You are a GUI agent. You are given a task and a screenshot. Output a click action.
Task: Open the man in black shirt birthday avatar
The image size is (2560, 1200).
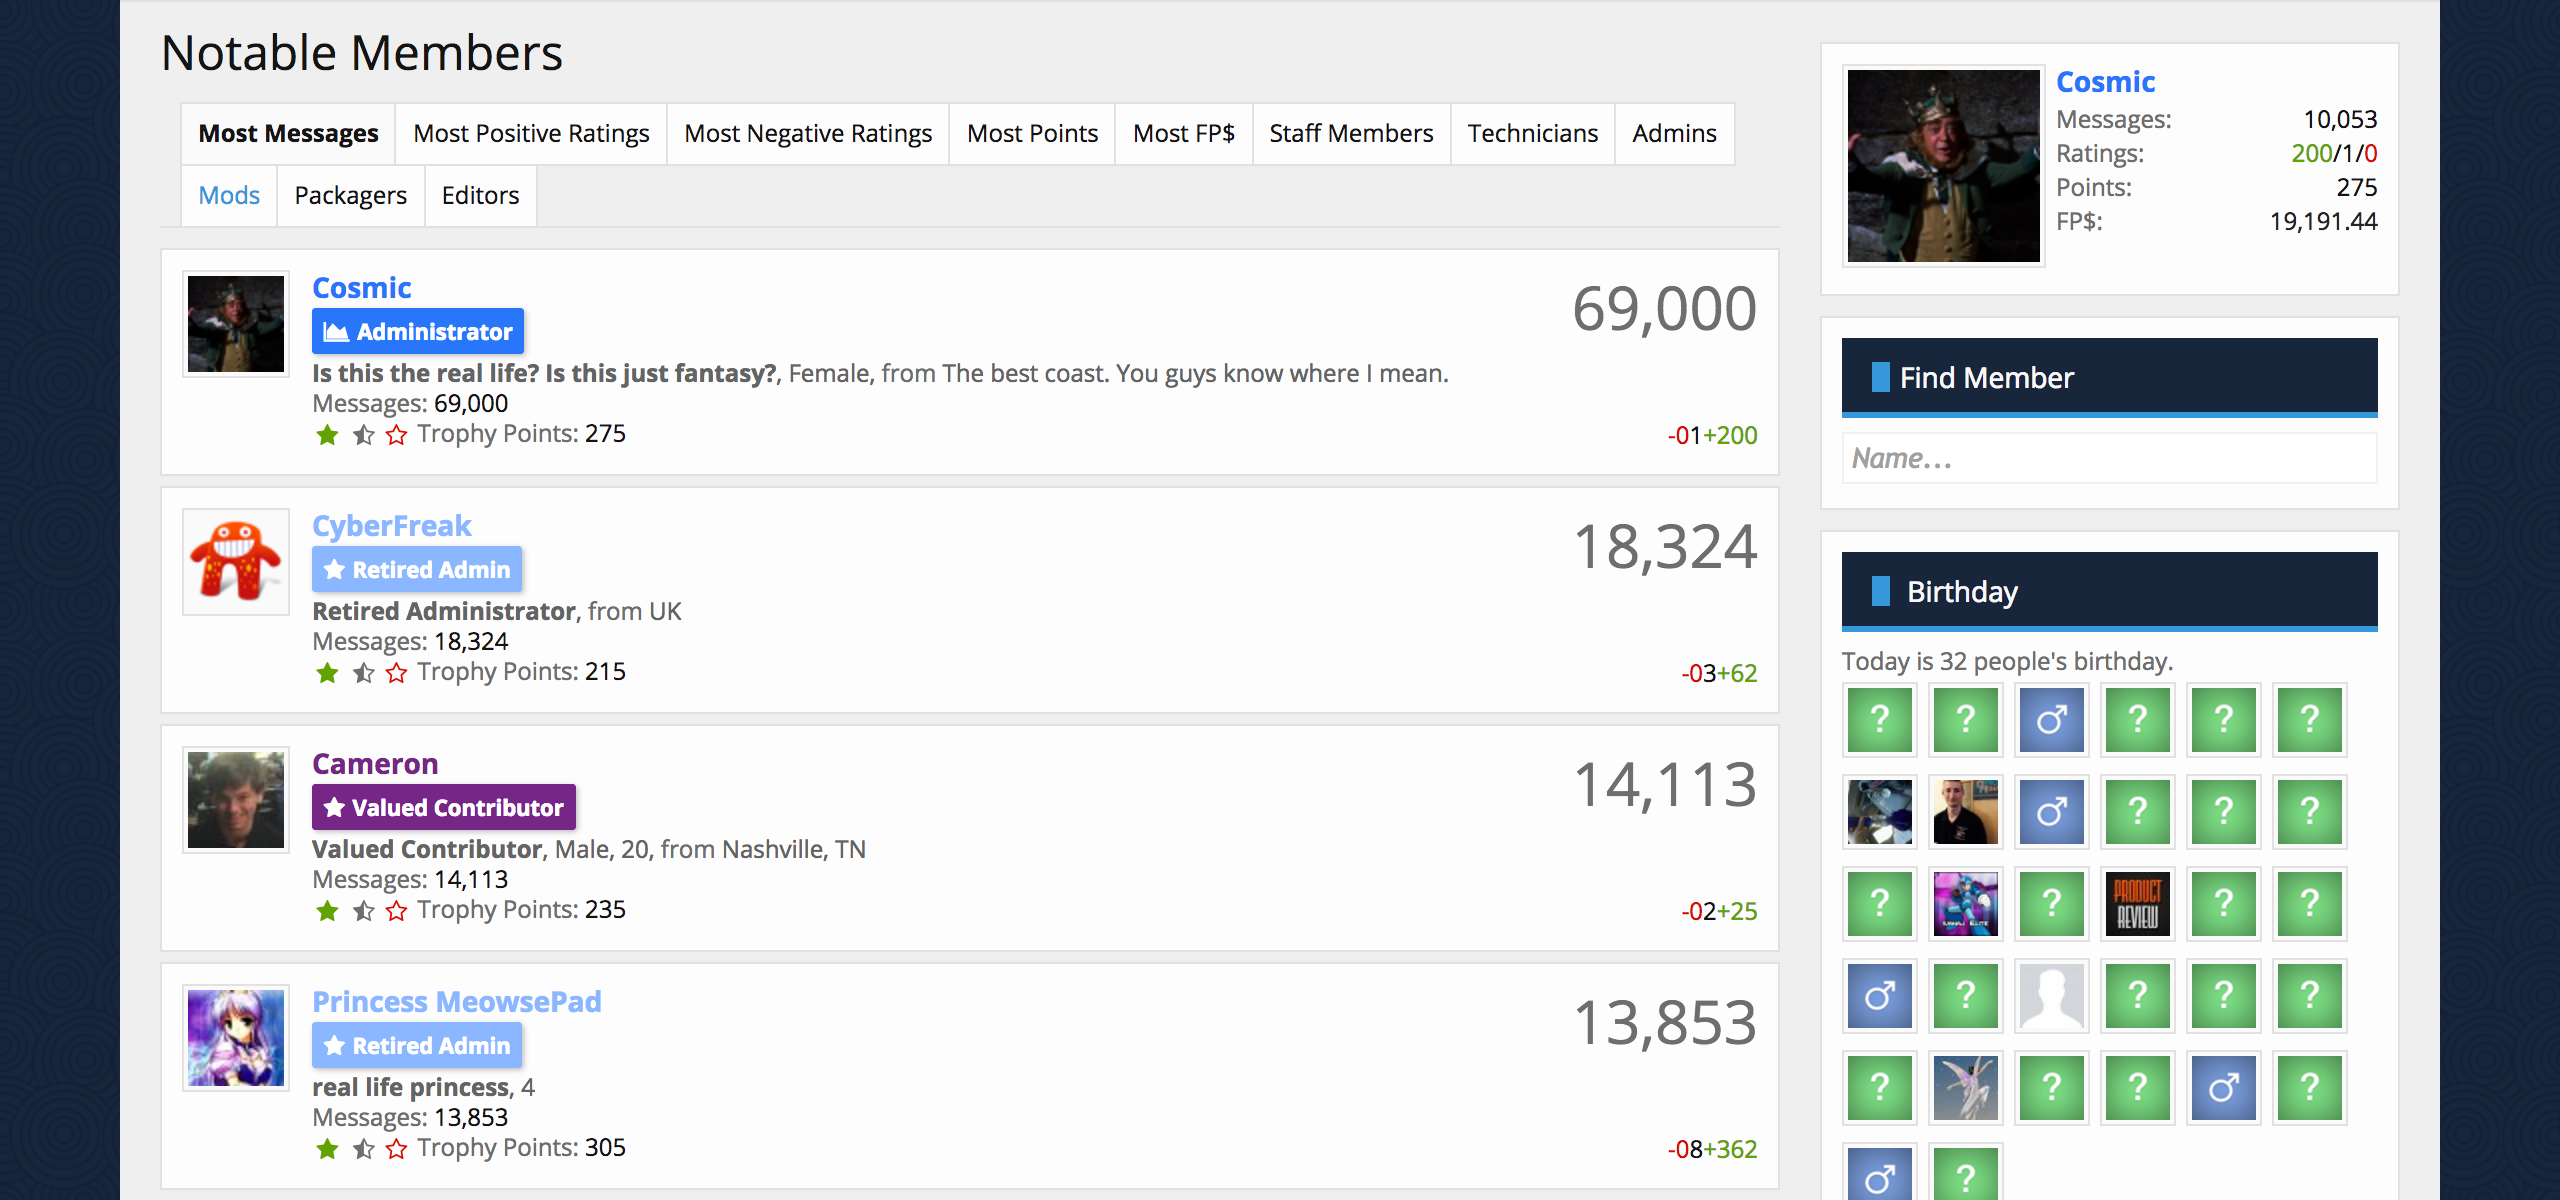[1966, 812]
